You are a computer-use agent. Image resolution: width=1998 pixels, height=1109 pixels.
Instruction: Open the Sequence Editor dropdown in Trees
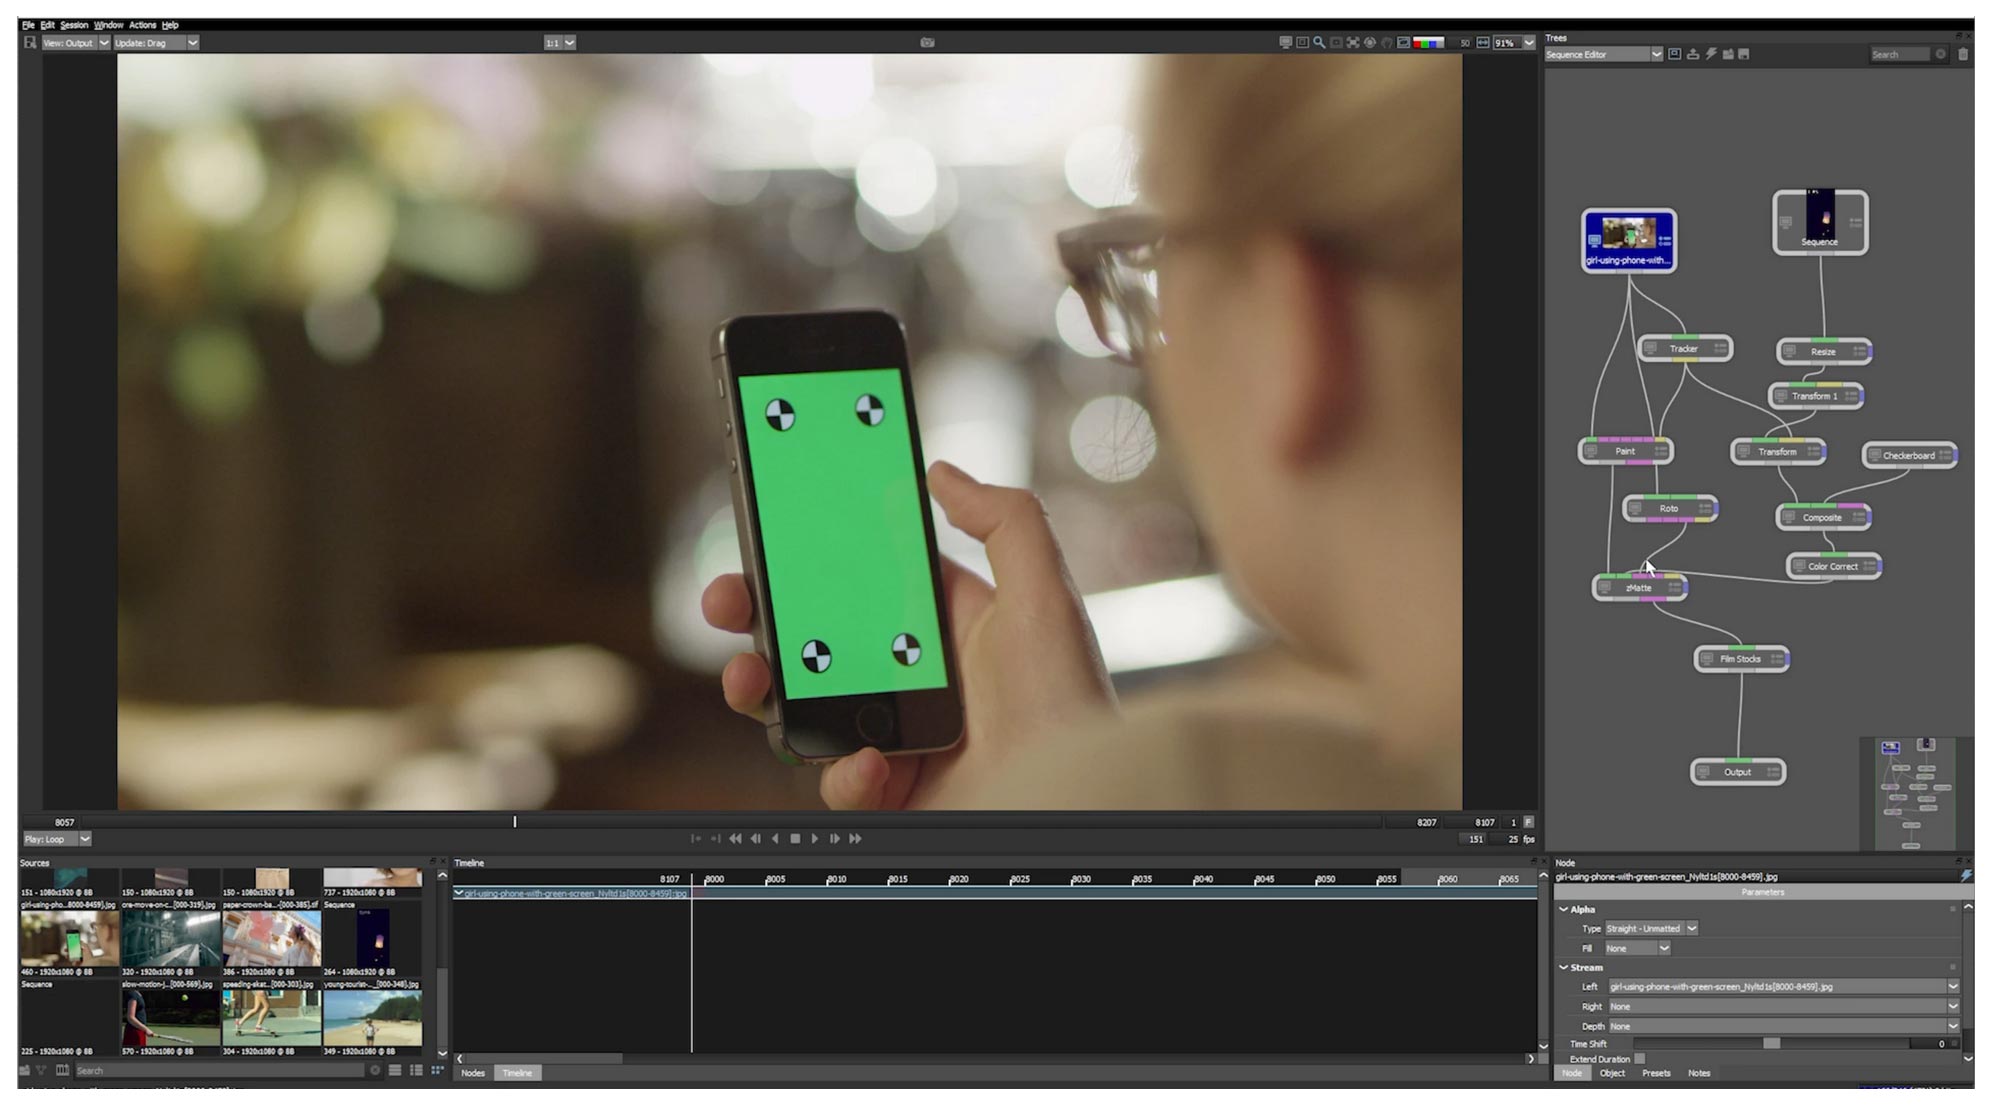(1603, 55)
